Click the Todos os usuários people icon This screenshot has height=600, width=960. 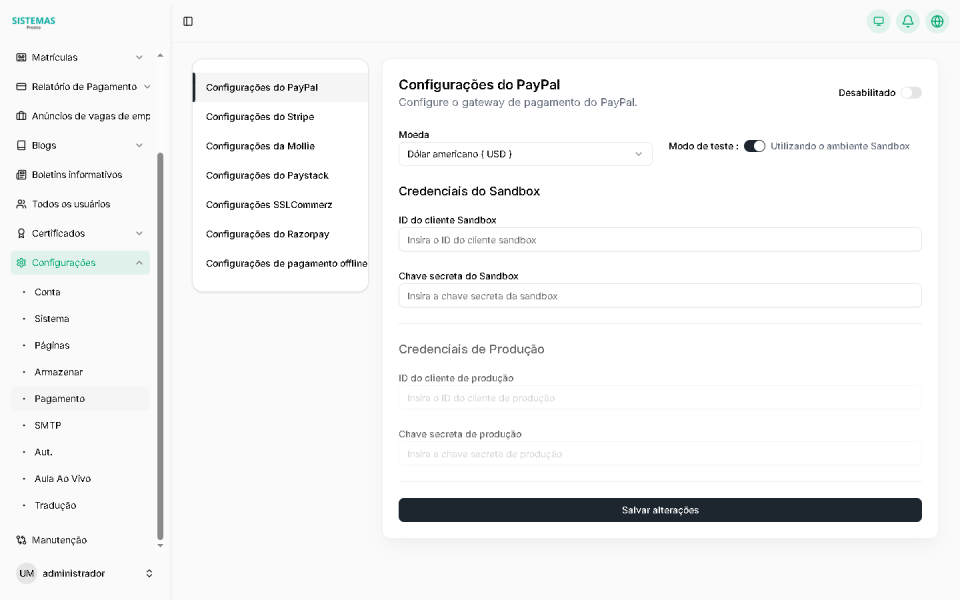point(22,204)
